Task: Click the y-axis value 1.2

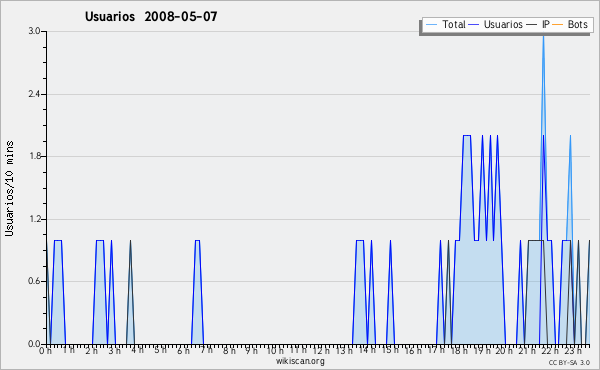Action: point(34,219)
